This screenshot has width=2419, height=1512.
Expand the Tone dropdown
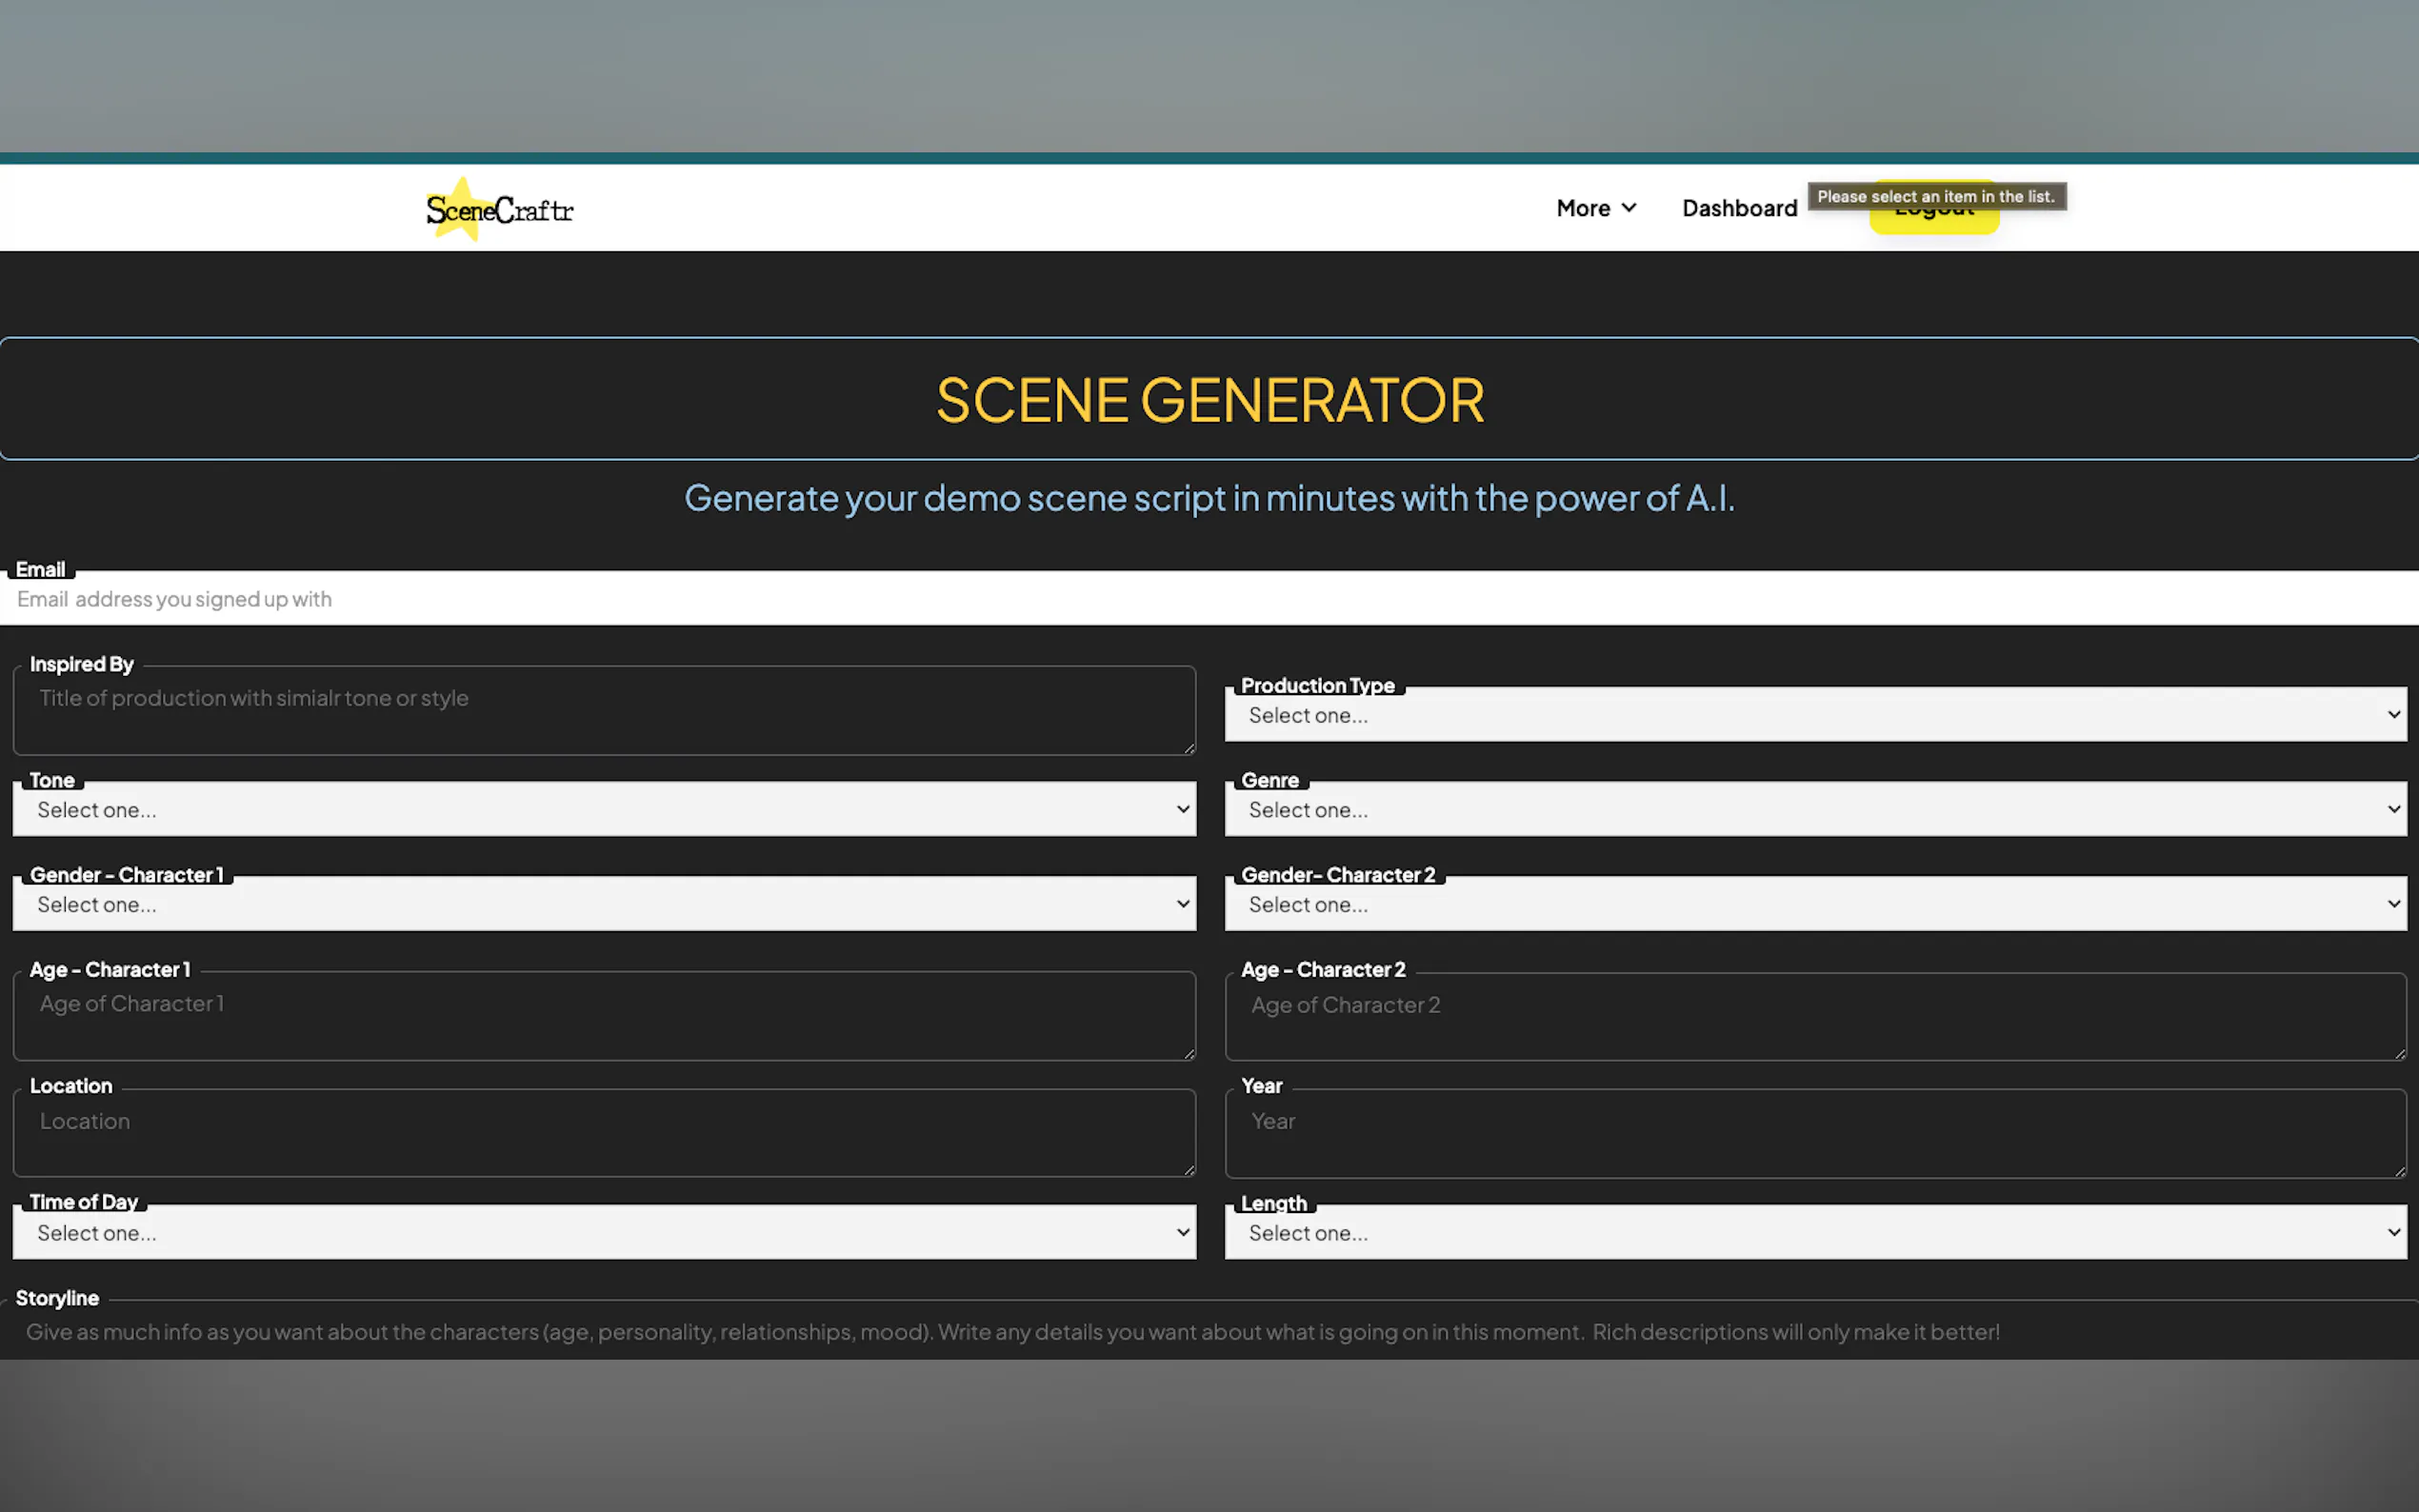(604, 809)
